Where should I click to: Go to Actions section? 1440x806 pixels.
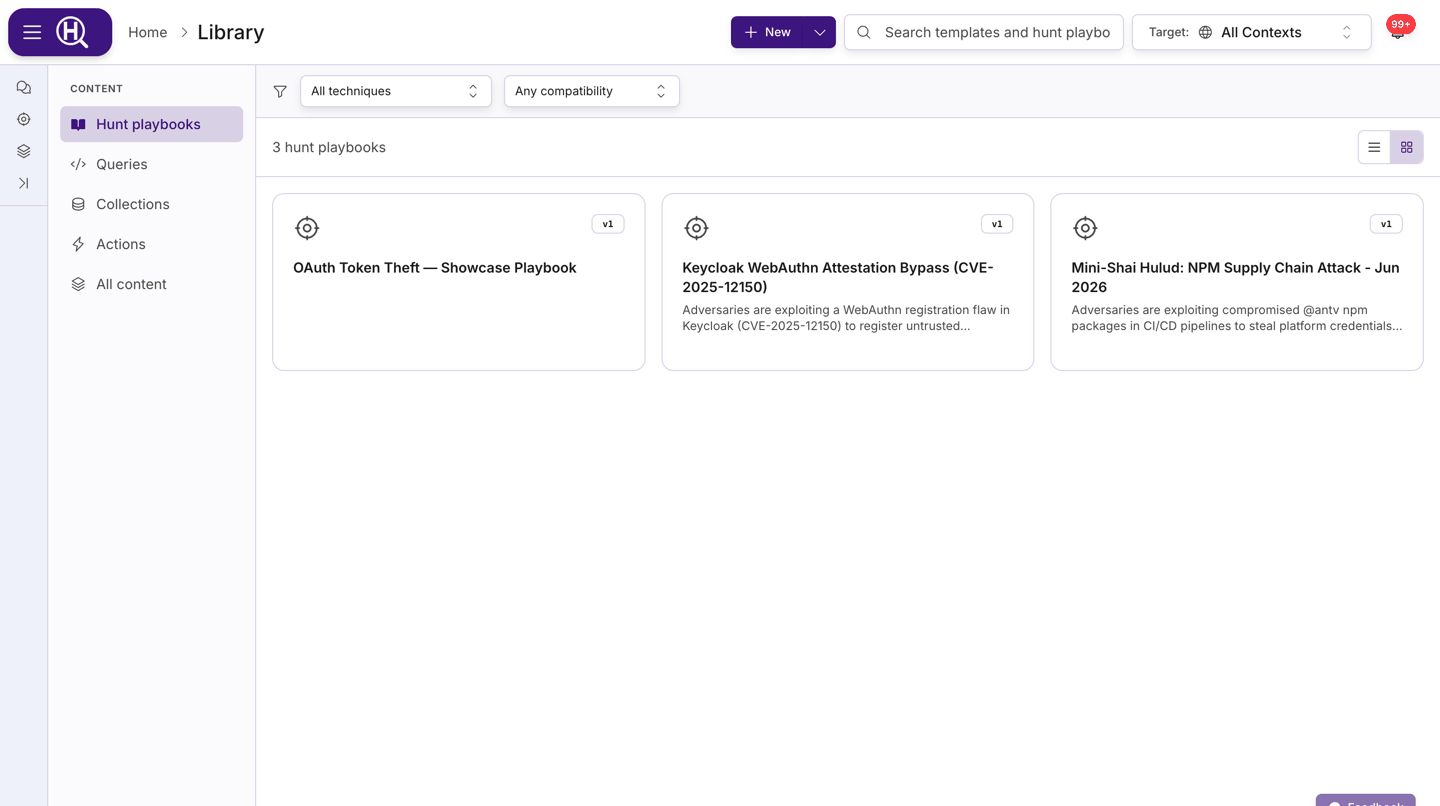pos(152,244)
